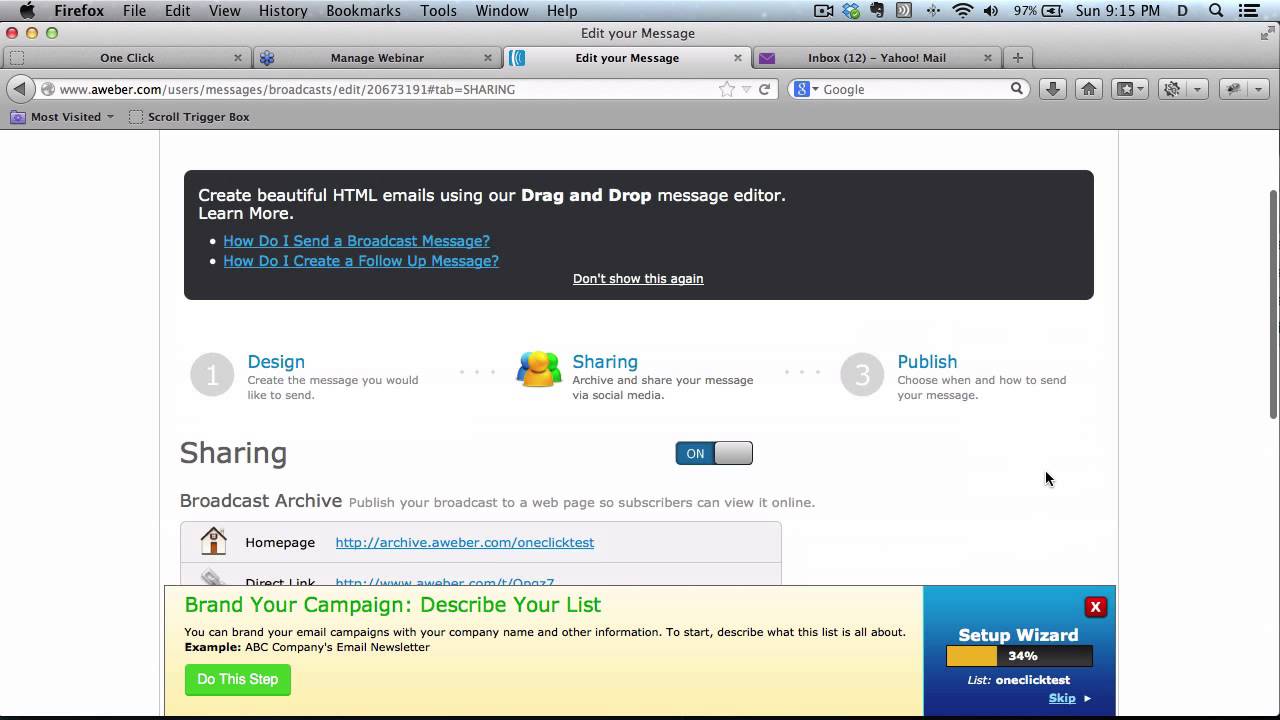Close the Inbox Yahoo! Mail tab
Viewport: 1280px width, 720px height.
pyautogui.click(x=987, y=58)
